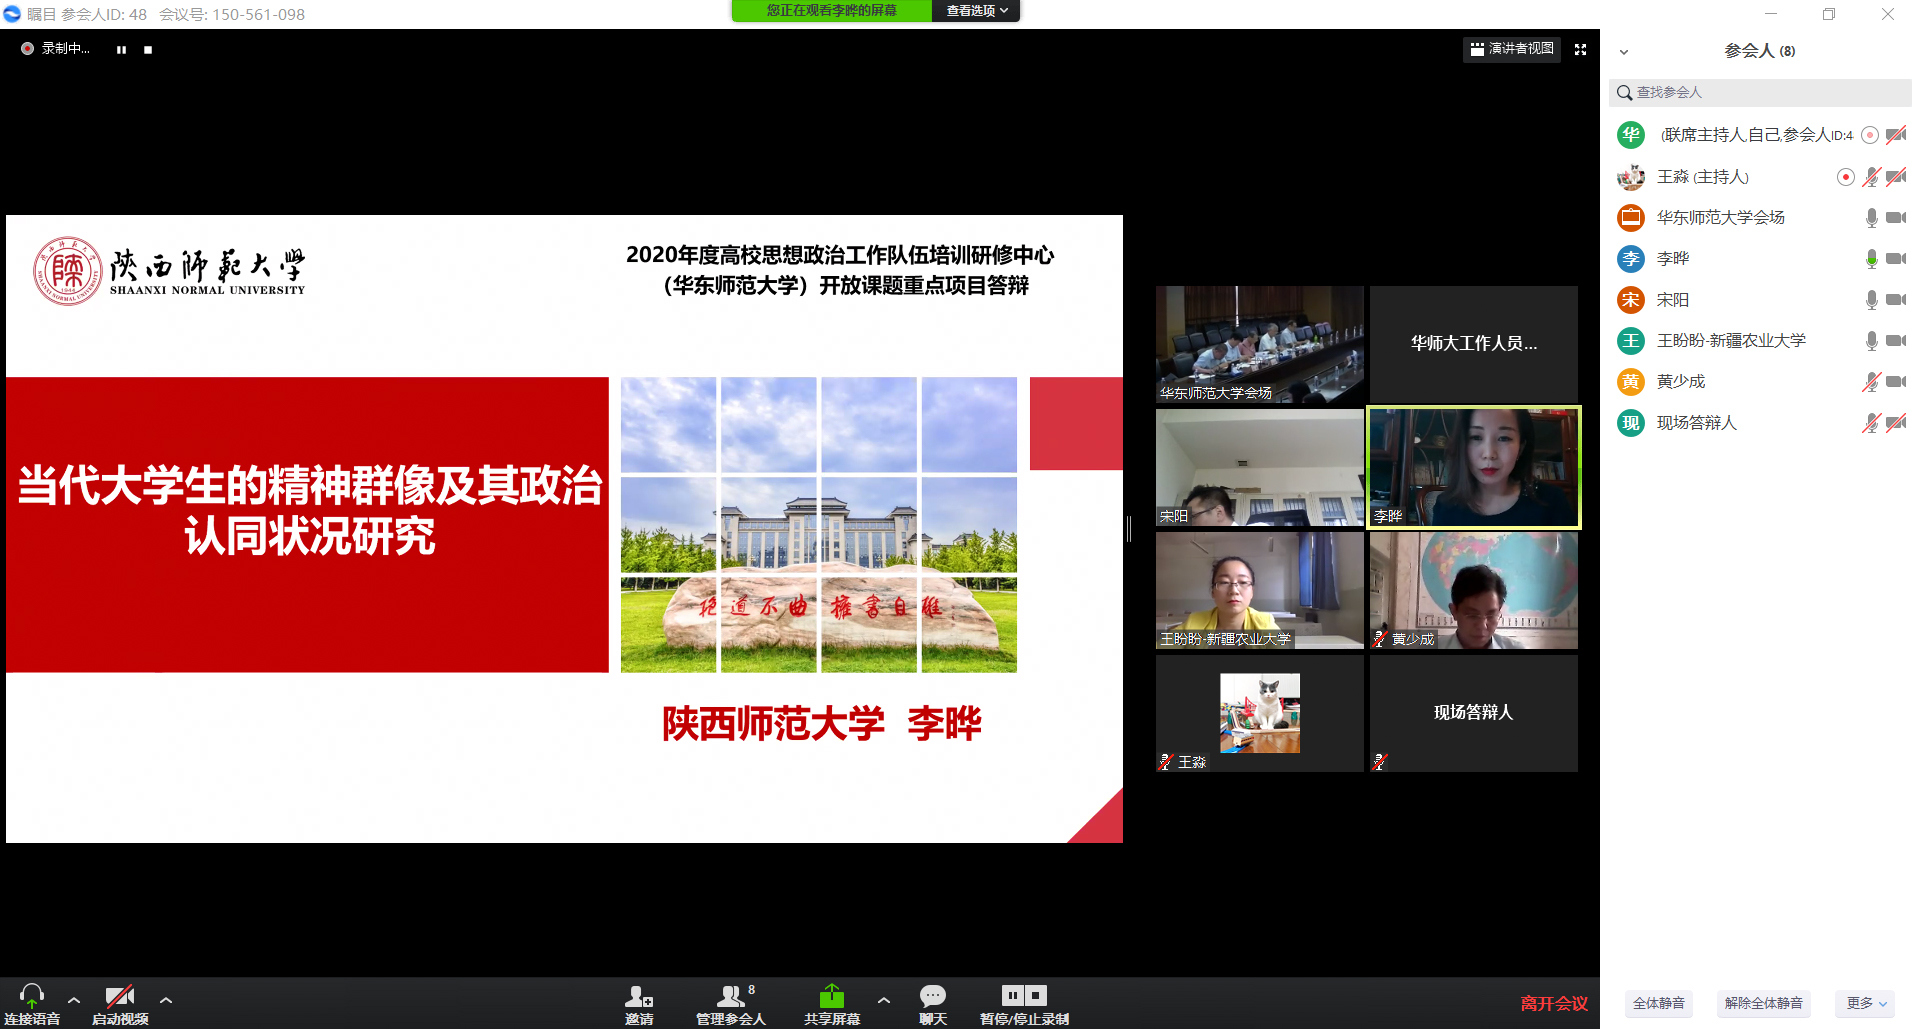Pause the recording at top-left
1920x1029 pixels.
tap(121, 49)
